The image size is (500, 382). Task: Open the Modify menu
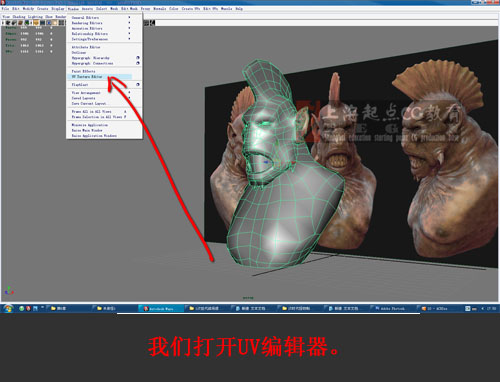point(28,9)
